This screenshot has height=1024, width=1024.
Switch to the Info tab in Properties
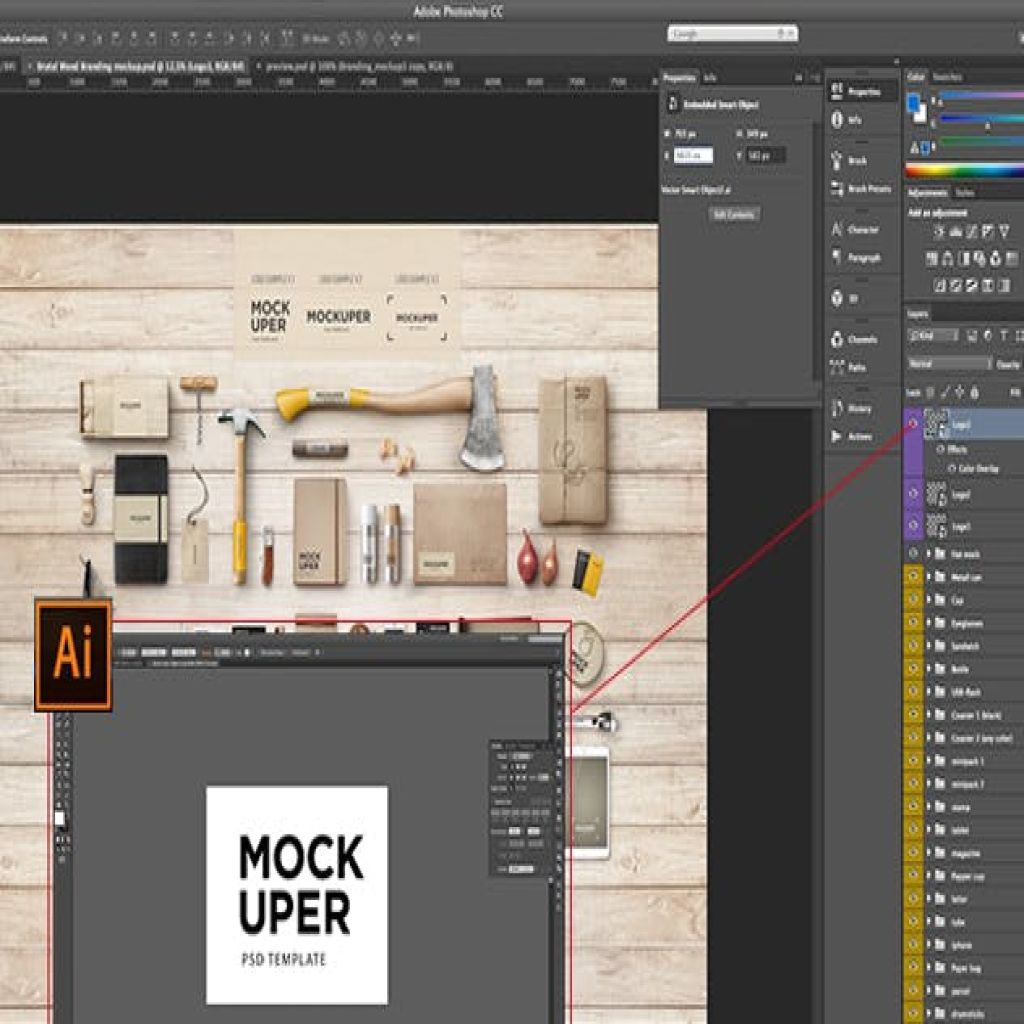click(711, 78)
